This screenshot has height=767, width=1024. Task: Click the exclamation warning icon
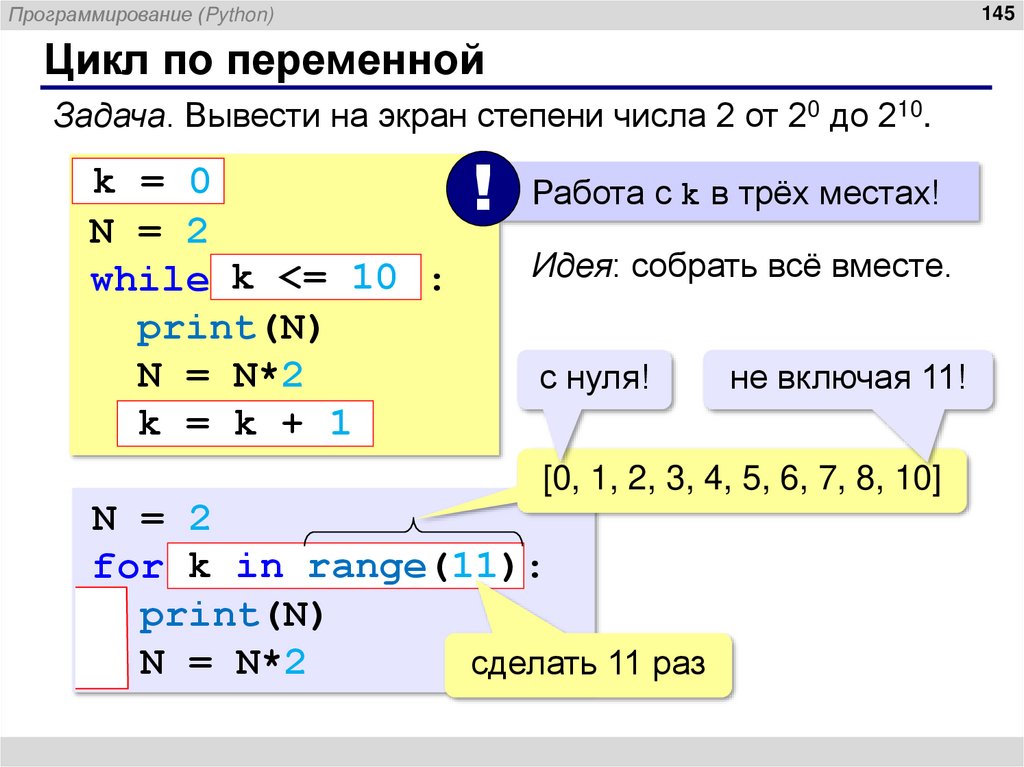pyautogui.click(x=483, y=190)
